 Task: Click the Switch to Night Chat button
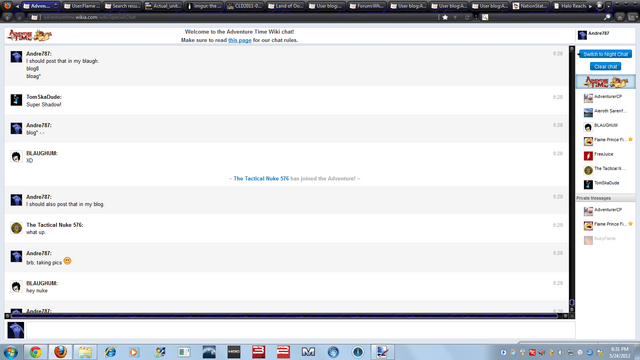[x=605, y=54]
